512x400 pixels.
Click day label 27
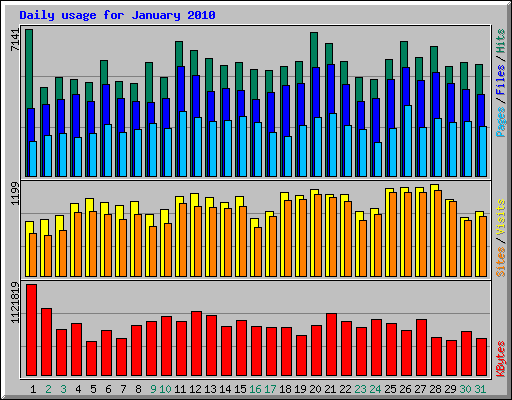coord(420,389)
